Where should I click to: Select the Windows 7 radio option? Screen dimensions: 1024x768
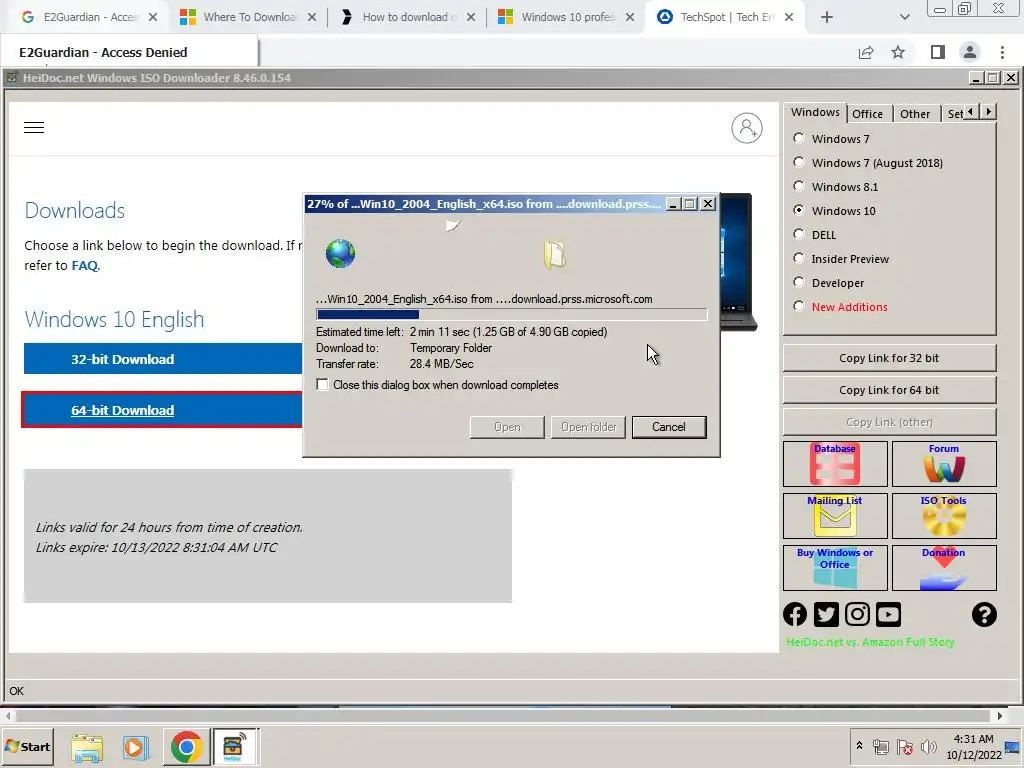coord(799,138)
